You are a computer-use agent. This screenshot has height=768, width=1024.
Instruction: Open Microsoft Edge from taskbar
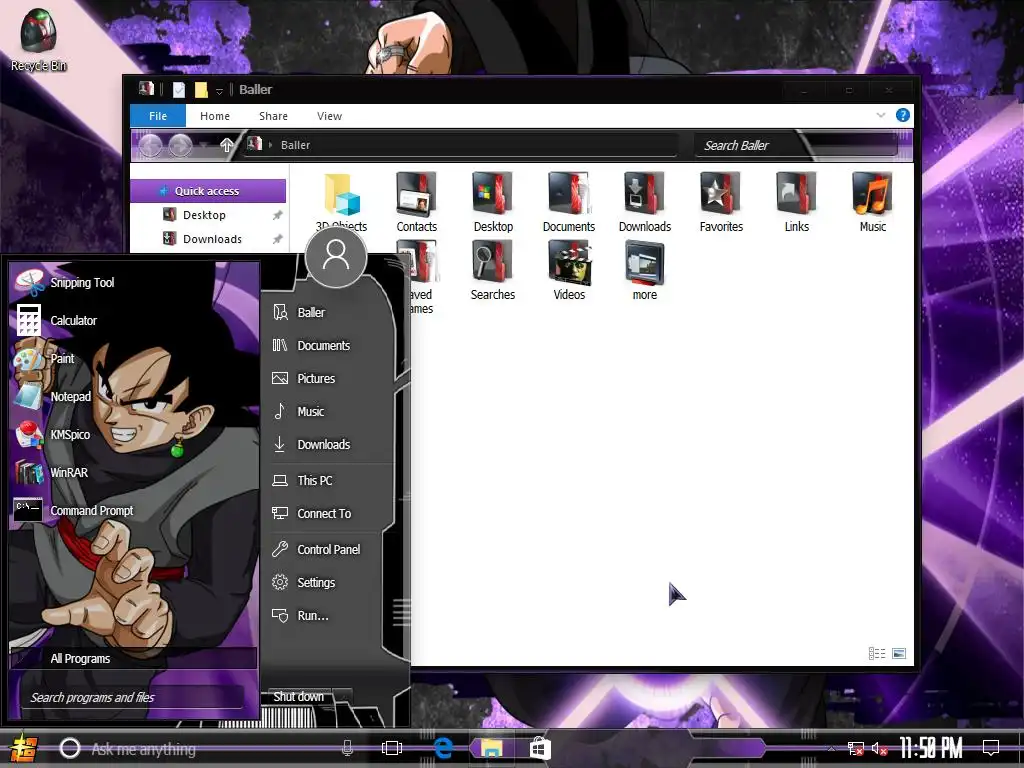(x=443, y=748)
